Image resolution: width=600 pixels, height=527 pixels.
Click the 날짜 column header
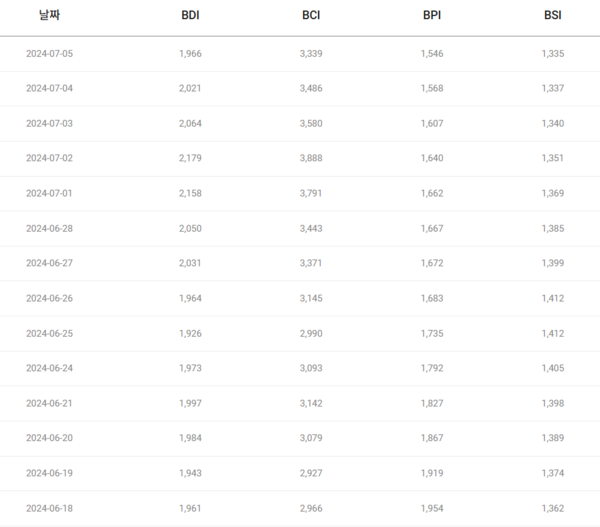tap(49, 15)
